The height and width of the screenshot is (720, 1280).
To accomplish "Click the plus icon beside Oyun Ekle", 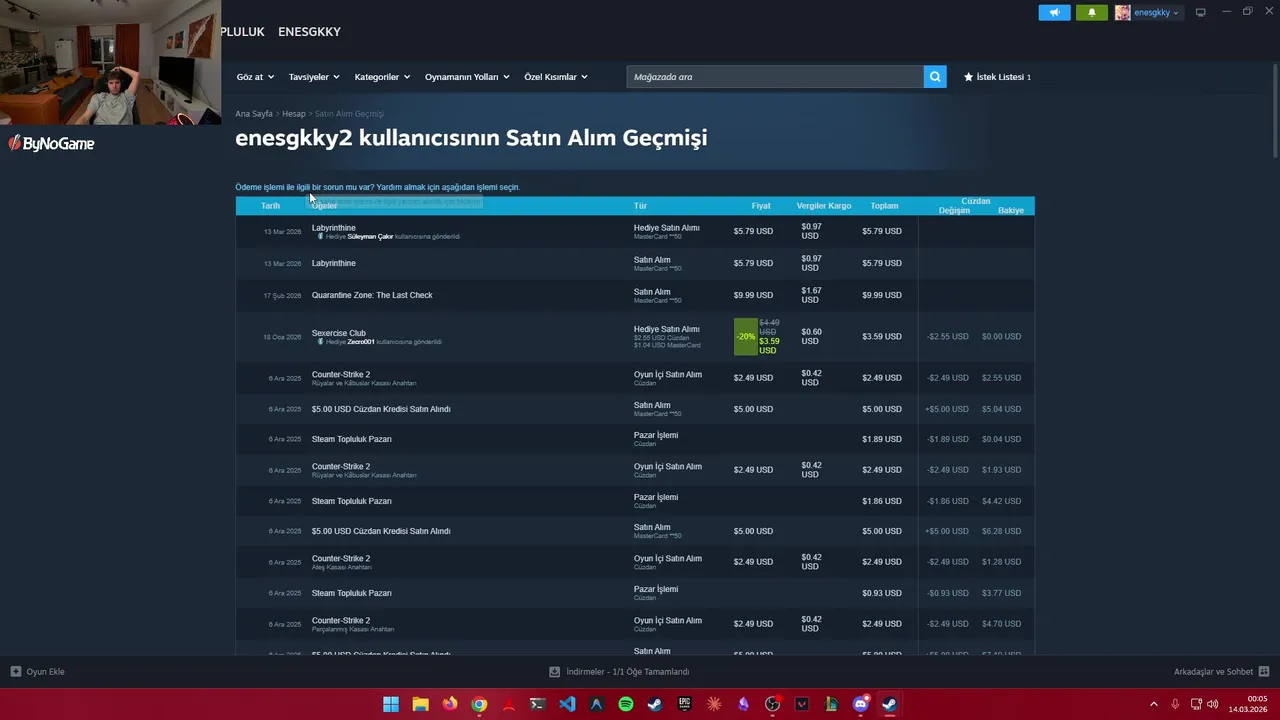I will (x=16, y=672).
